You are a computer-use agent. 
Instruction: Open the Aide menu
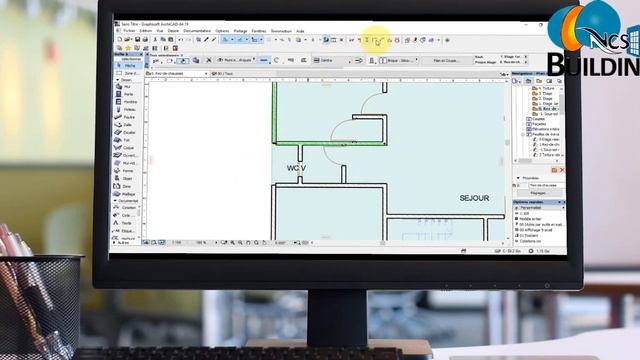pyautogui.click(x=300, y=31)
